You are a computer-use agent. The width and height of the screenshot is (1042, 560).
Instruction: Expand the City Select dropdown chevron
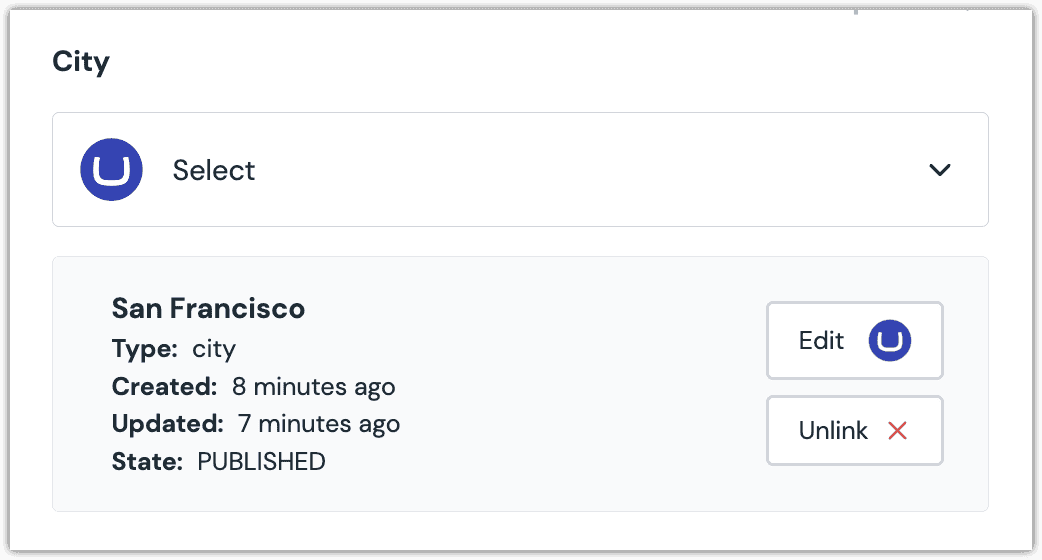[x=940, y=170]
